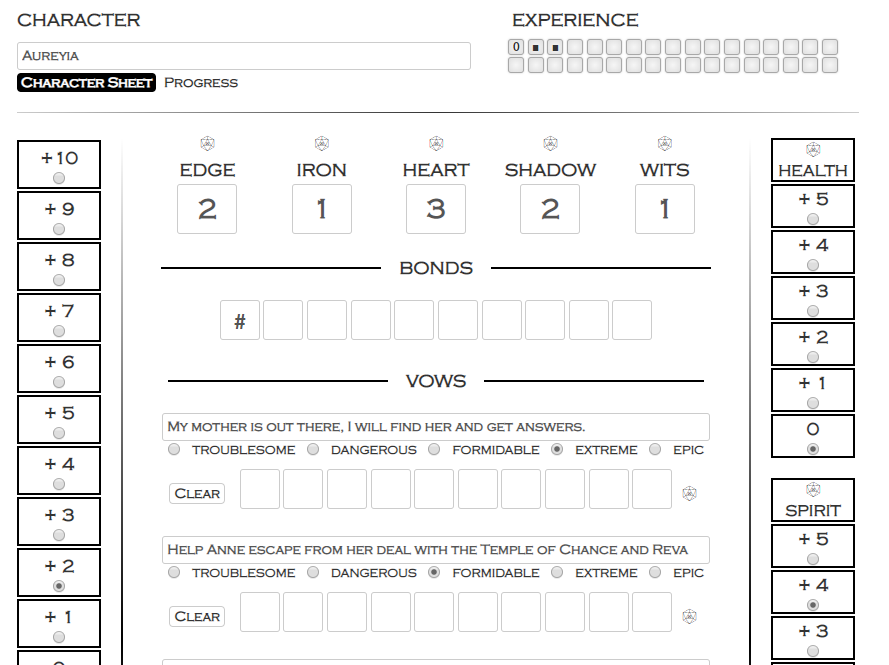This screenshot has width=889, height=665.
Task: Select the Character Sheet tab
Action: point(85,83)
